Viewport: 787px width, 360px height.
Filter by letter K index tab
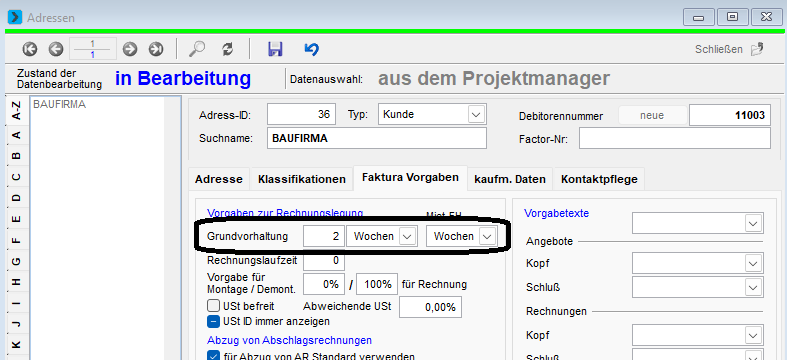point(17,344)
